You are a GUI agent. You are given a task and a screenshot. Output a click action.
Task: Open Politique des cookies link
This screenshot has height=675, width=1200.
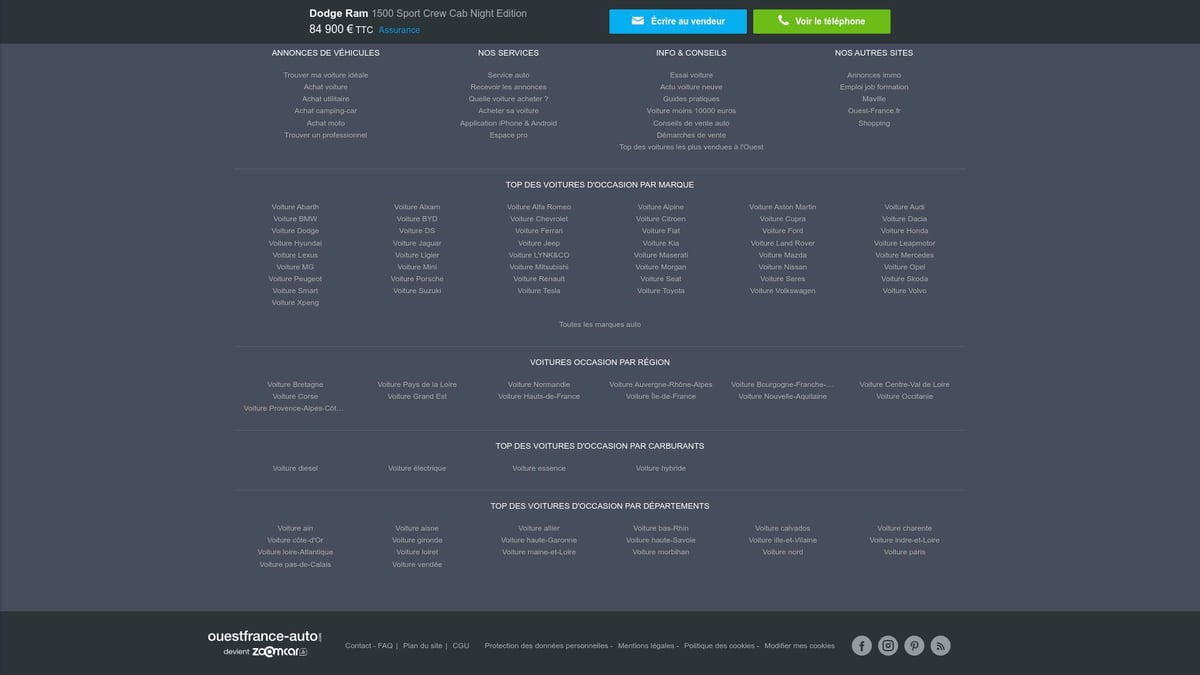tap(719, 646)
